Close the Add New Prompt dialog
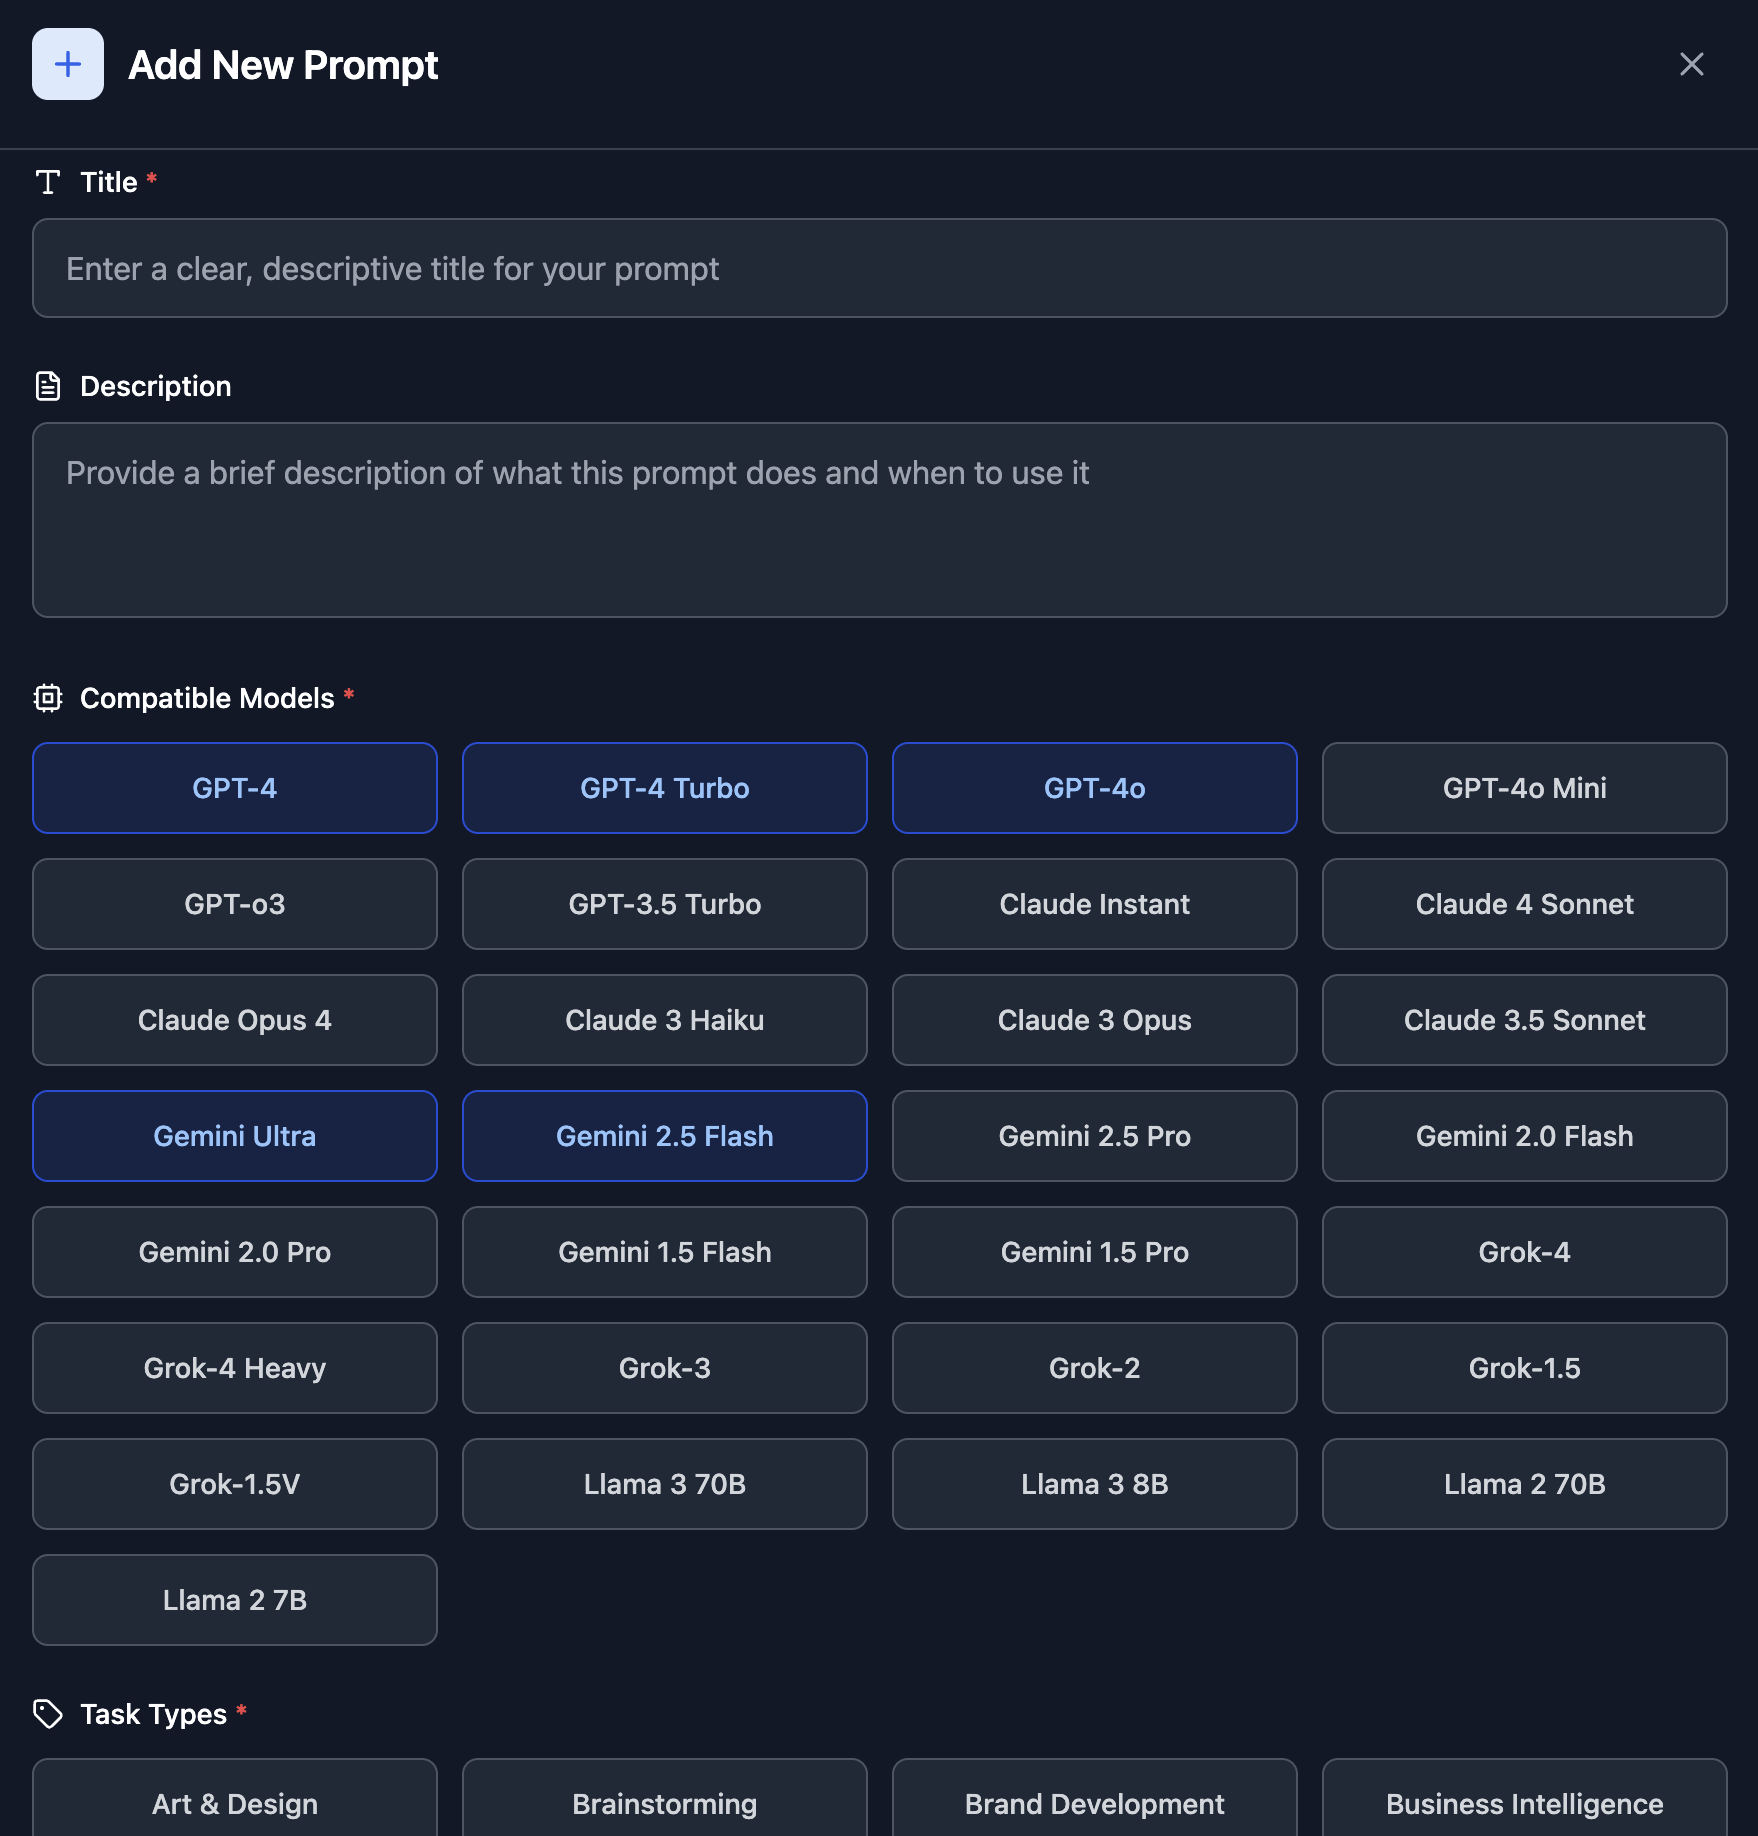1758x1836 pixels. tap(1691, 64)
